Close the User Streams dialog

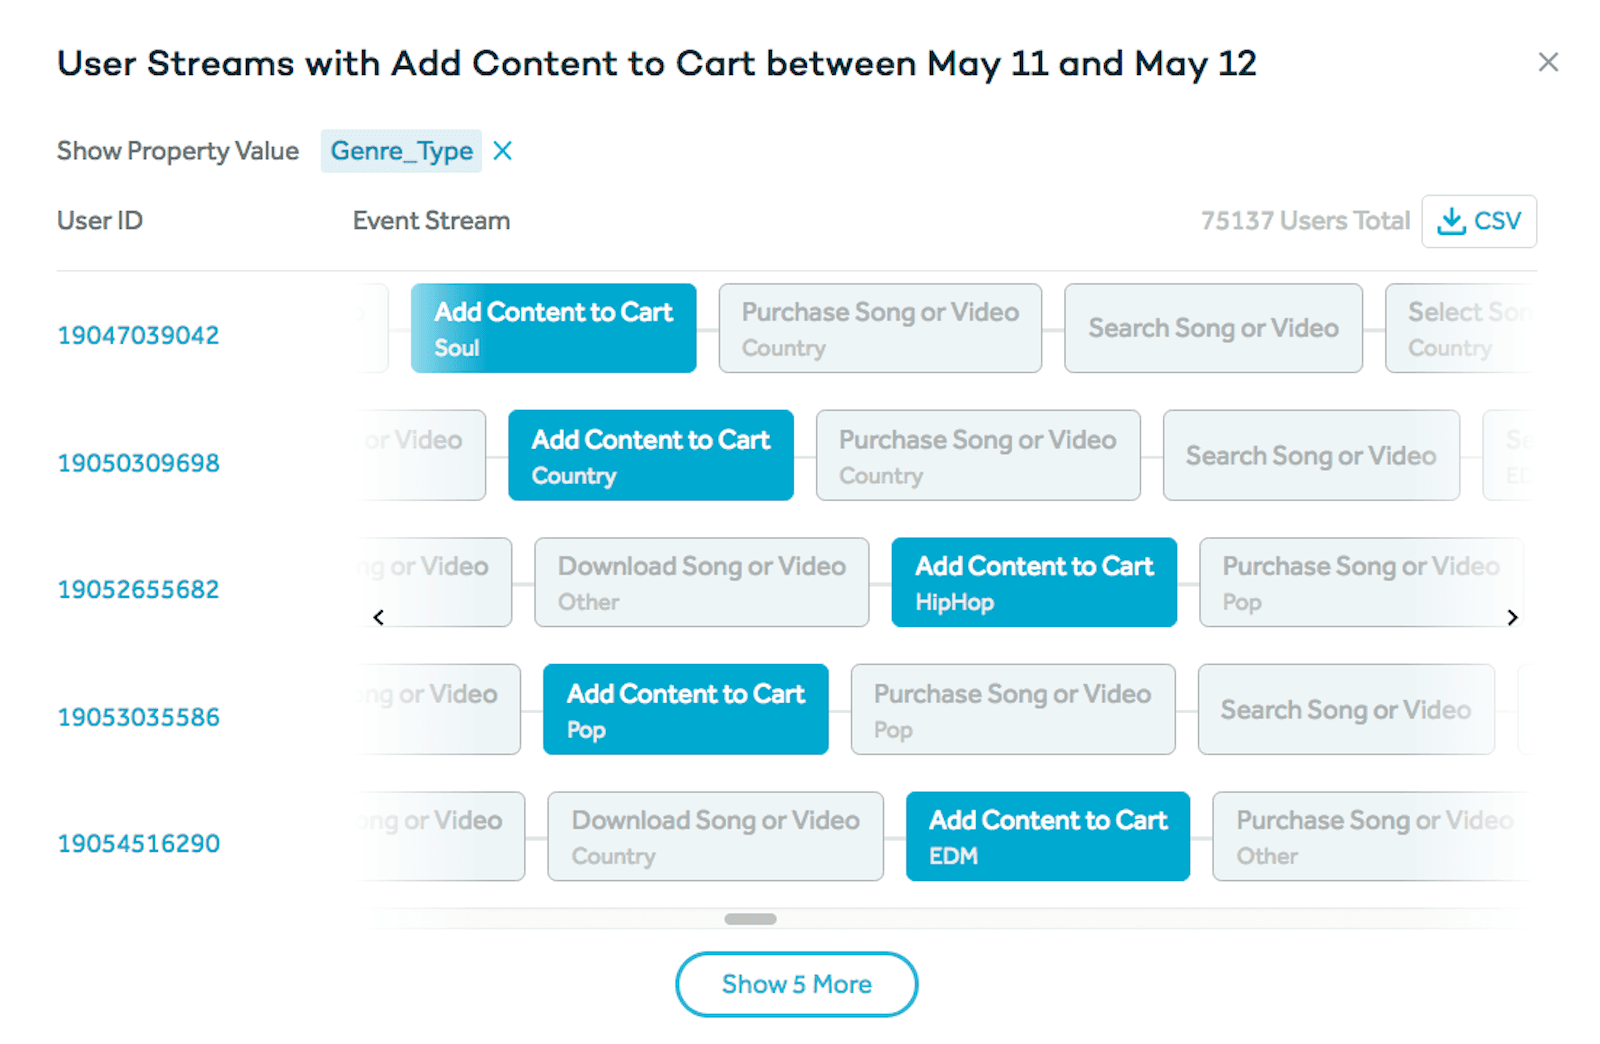point(1547,62)
